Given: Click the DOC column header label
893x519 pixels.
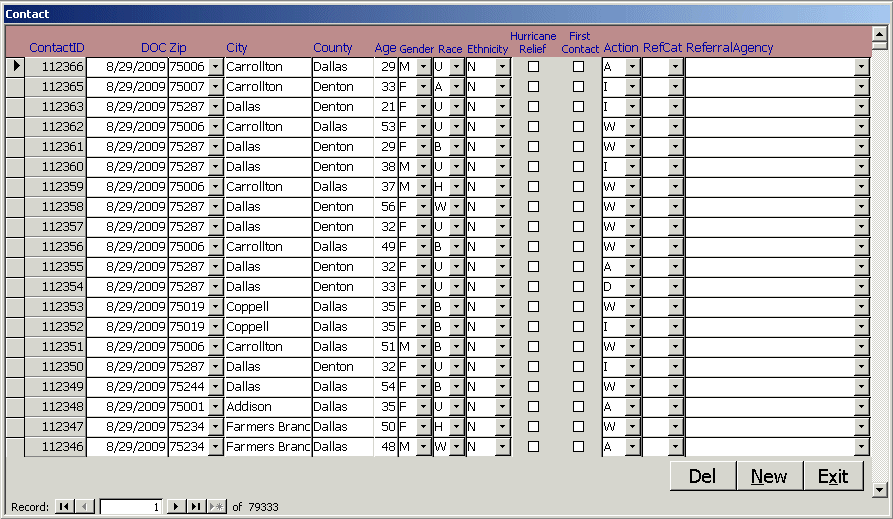Looking at the screenshot, I should coord(154,48).
